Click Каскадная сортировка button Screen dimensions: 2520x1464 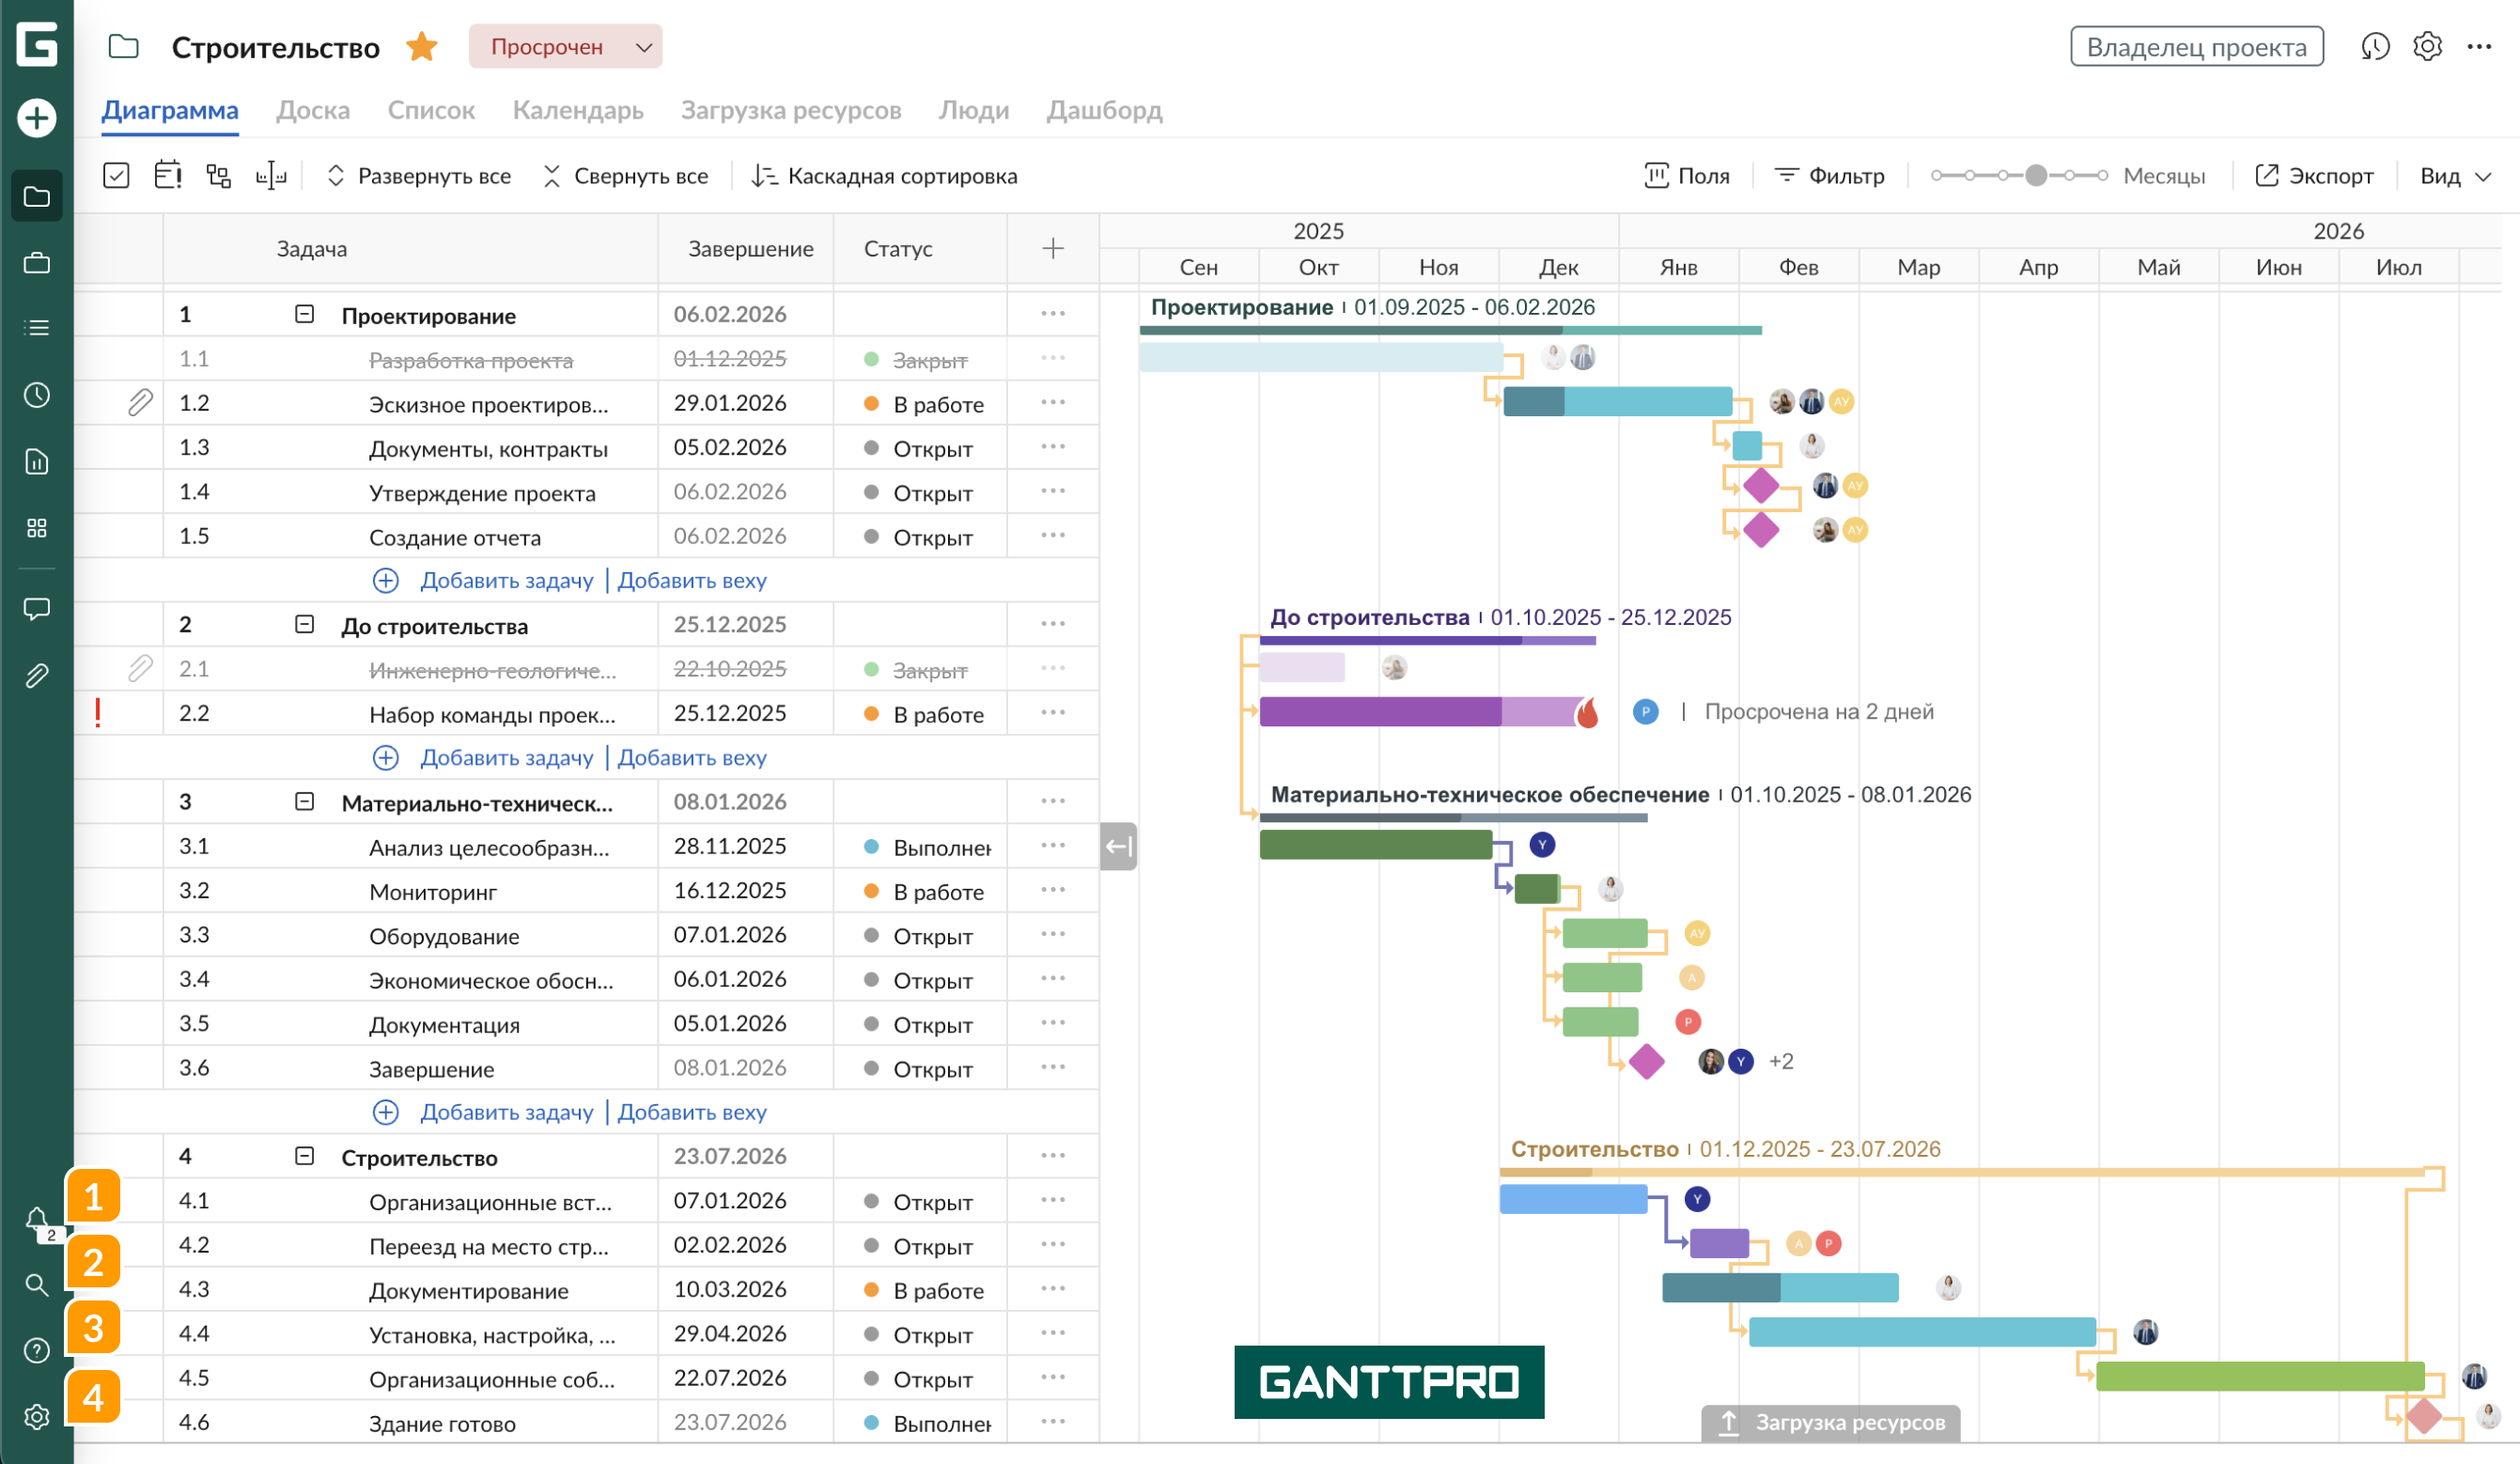coord(884,176)
